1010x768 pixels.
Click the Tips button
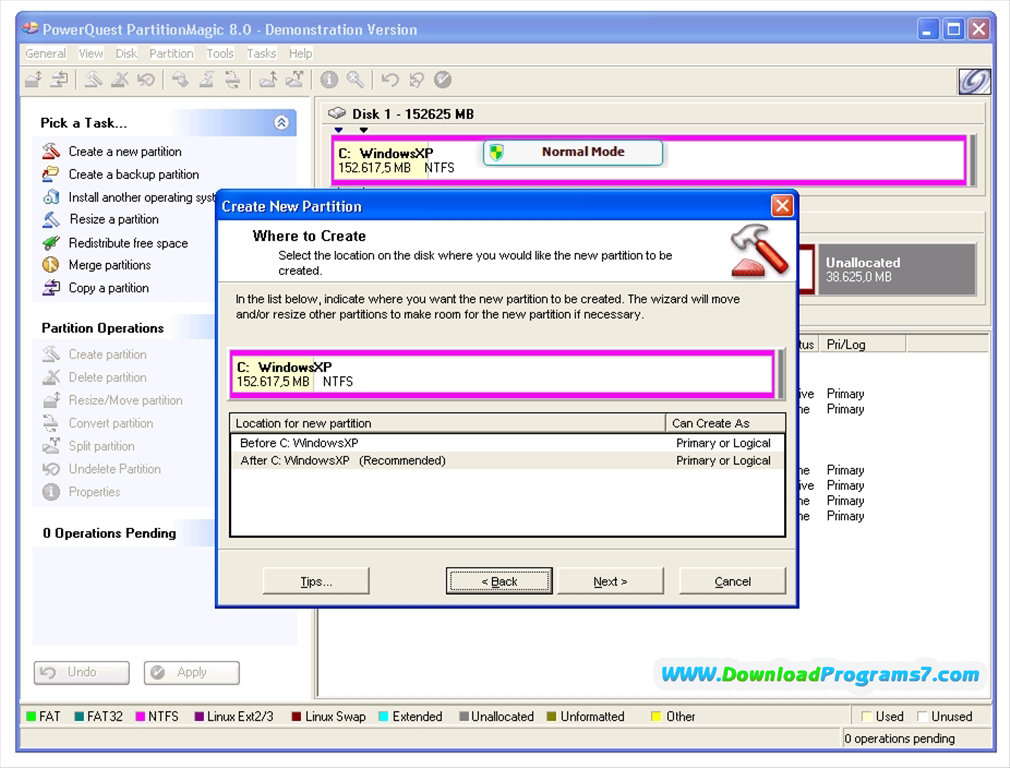point(315,581)
